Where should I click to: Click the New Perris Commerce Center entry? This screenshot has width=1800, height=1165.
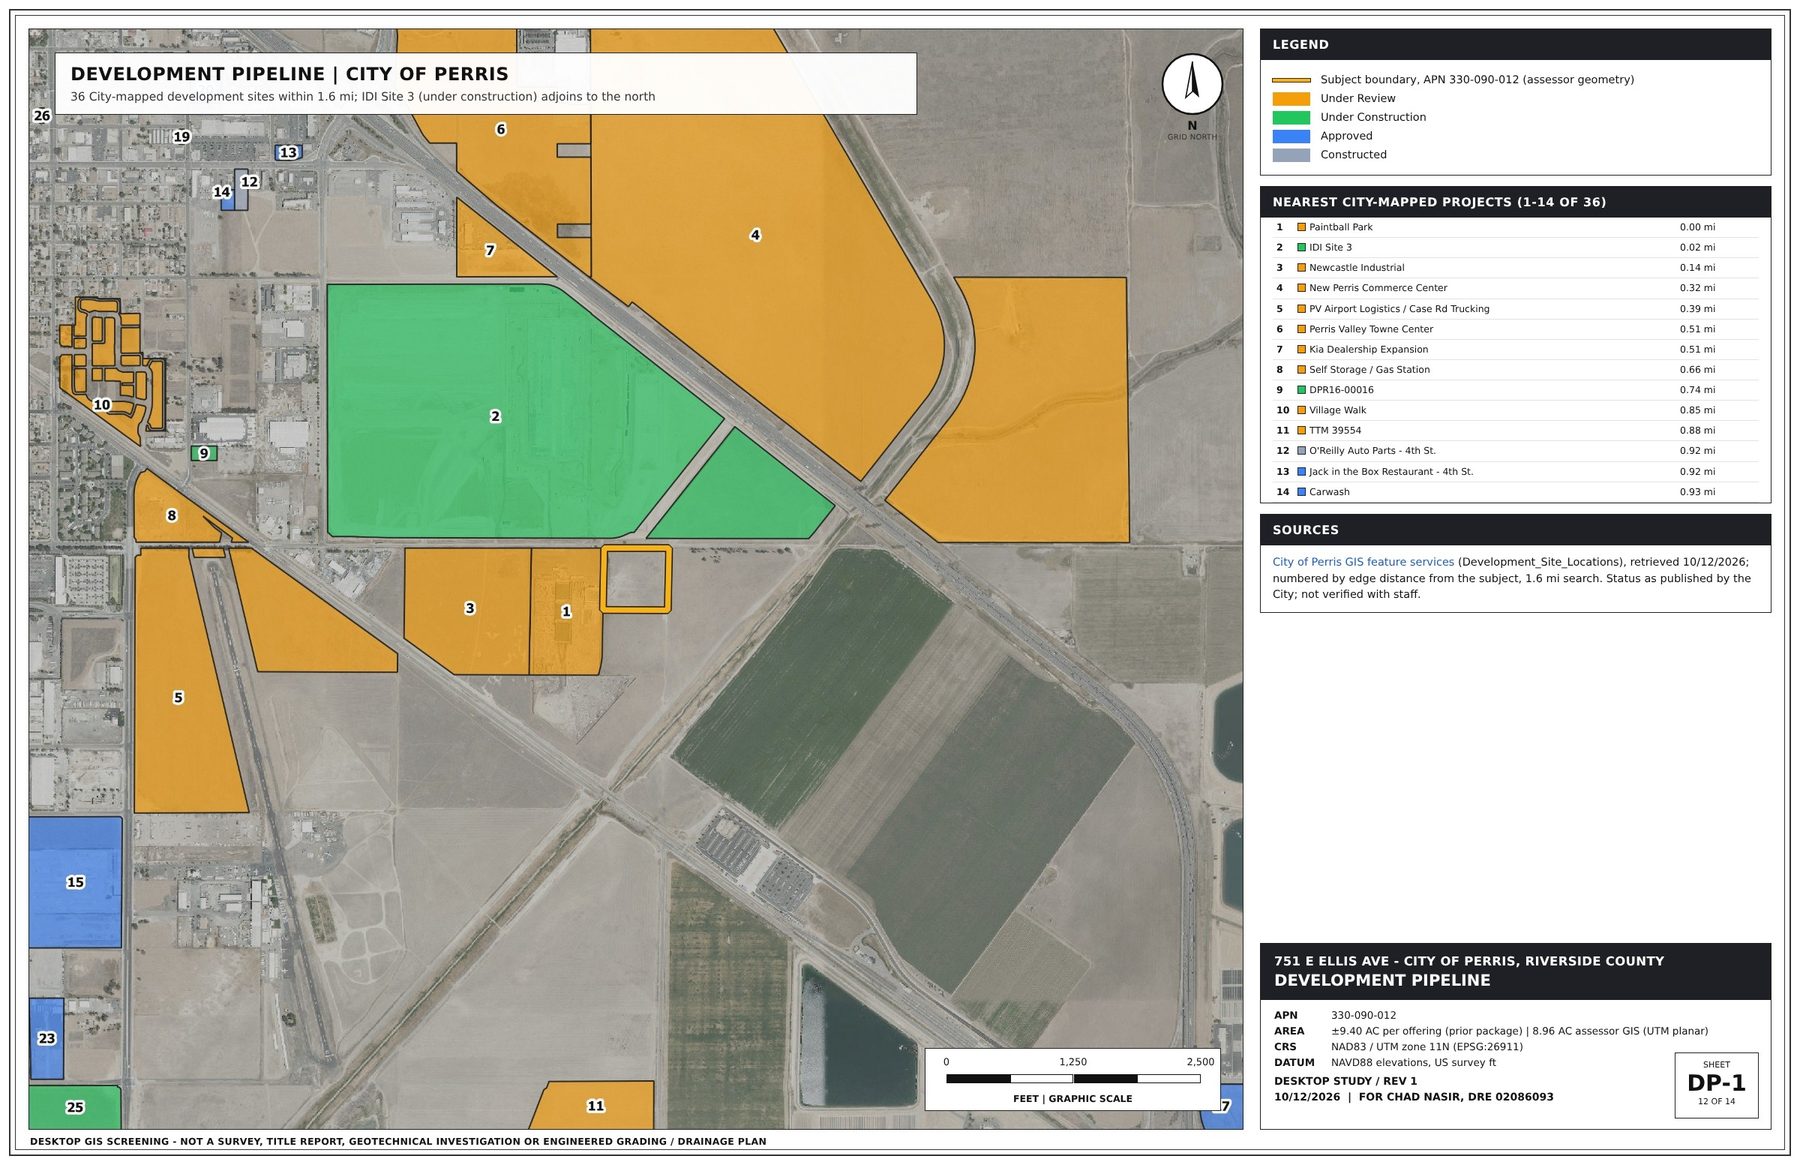click(x=1378, y=288)
